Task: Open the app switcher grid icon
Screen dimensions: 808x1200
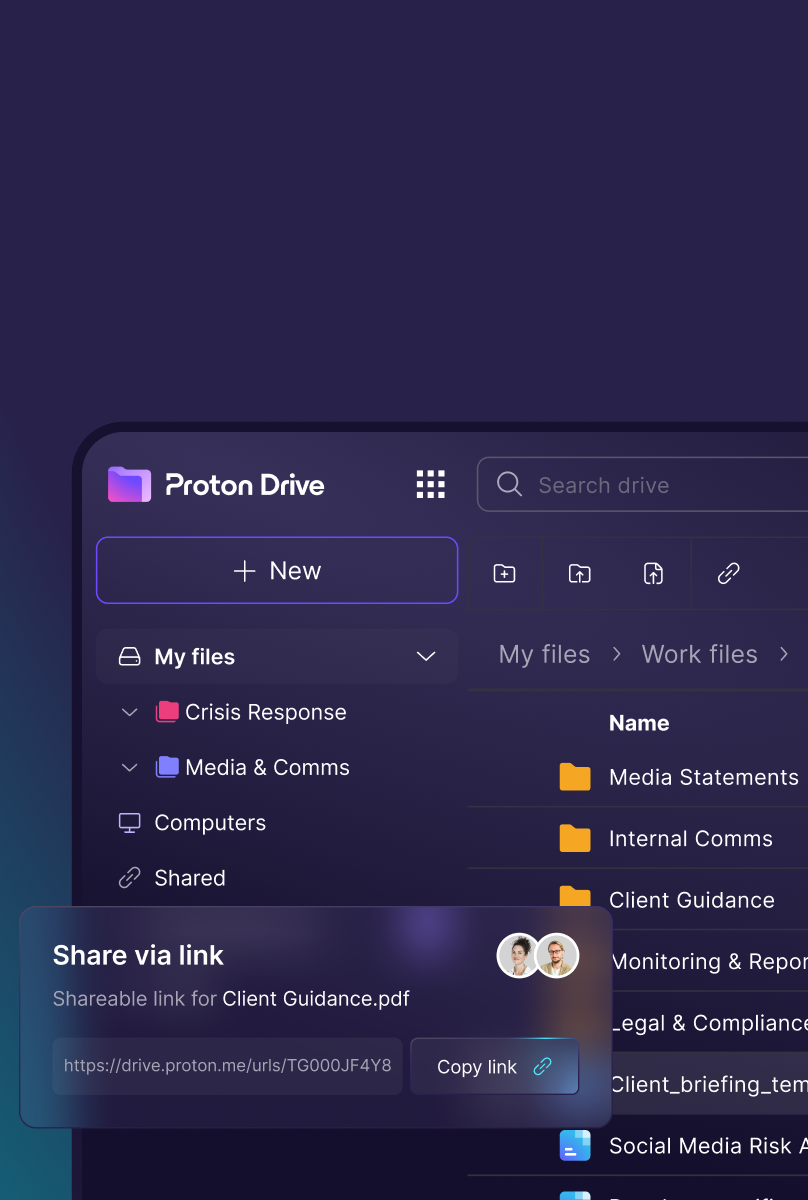Action: 430,485
